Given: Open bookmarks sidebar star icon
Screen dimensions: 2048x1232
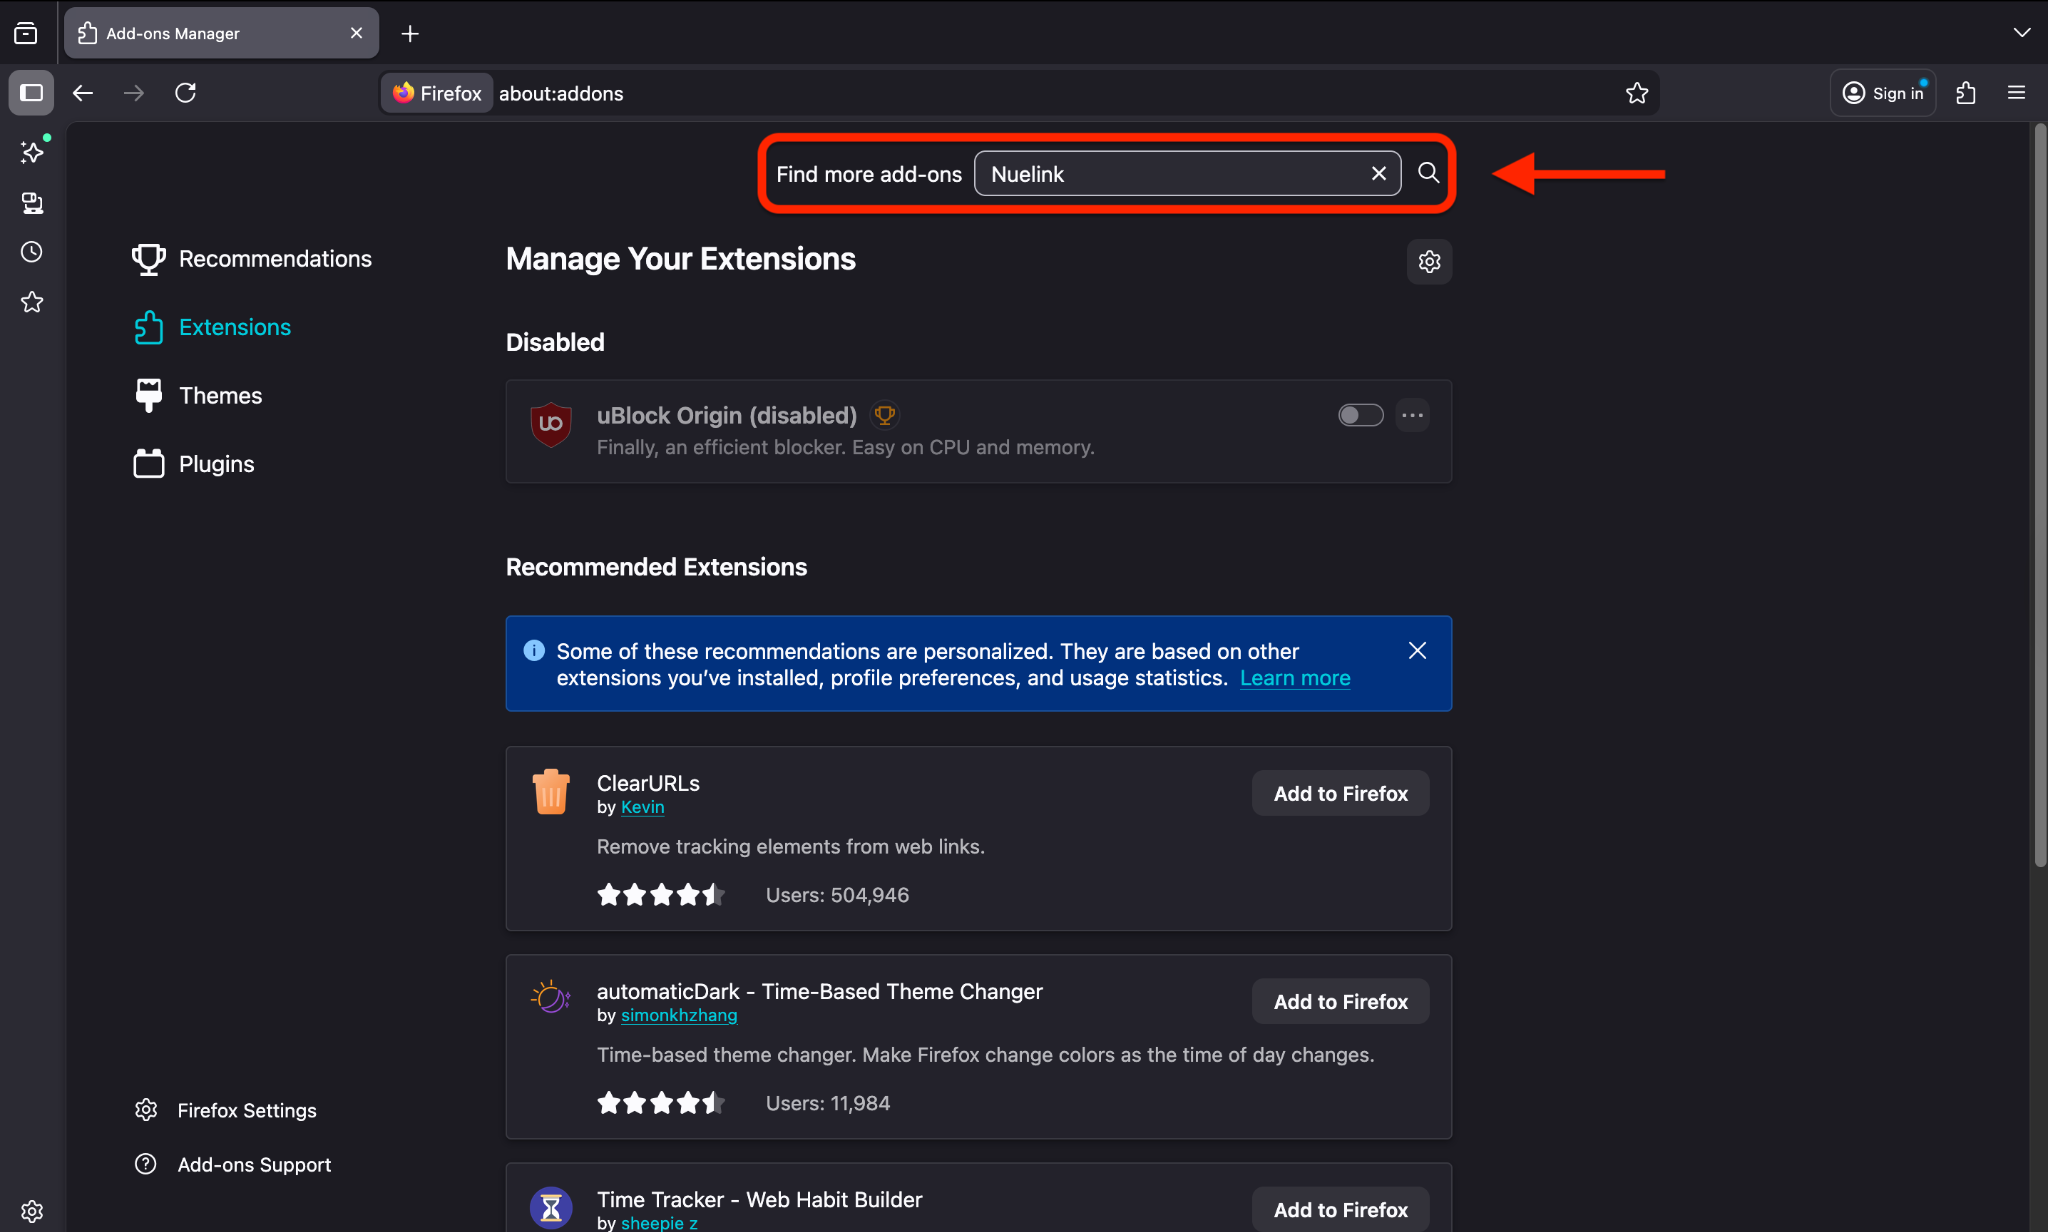Looking at the screenshot, I should [x=32, y=302].
